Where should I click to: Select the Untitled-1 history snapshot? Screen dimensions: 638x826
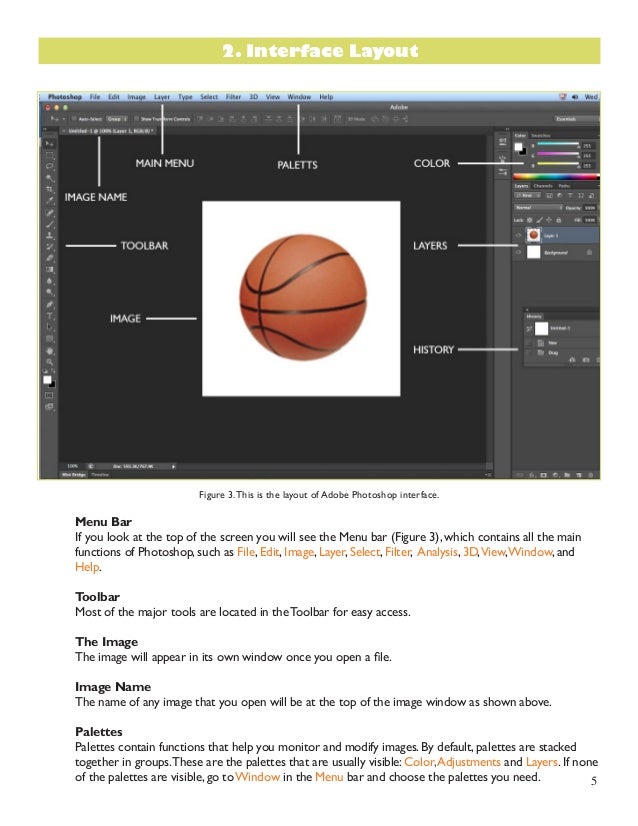(562, 329)
